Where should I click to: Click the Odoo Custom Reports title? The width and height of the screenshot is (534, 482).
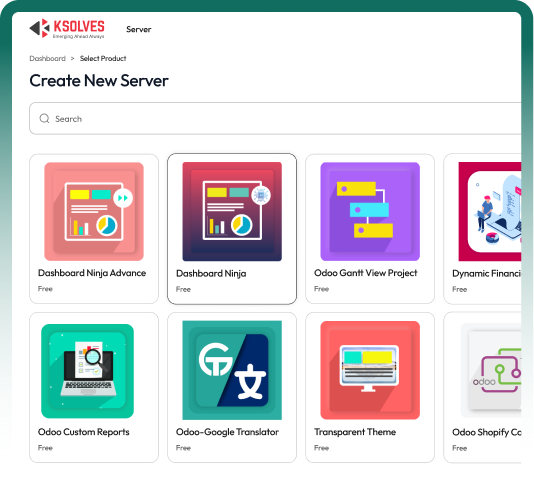(x=84, y=432)
